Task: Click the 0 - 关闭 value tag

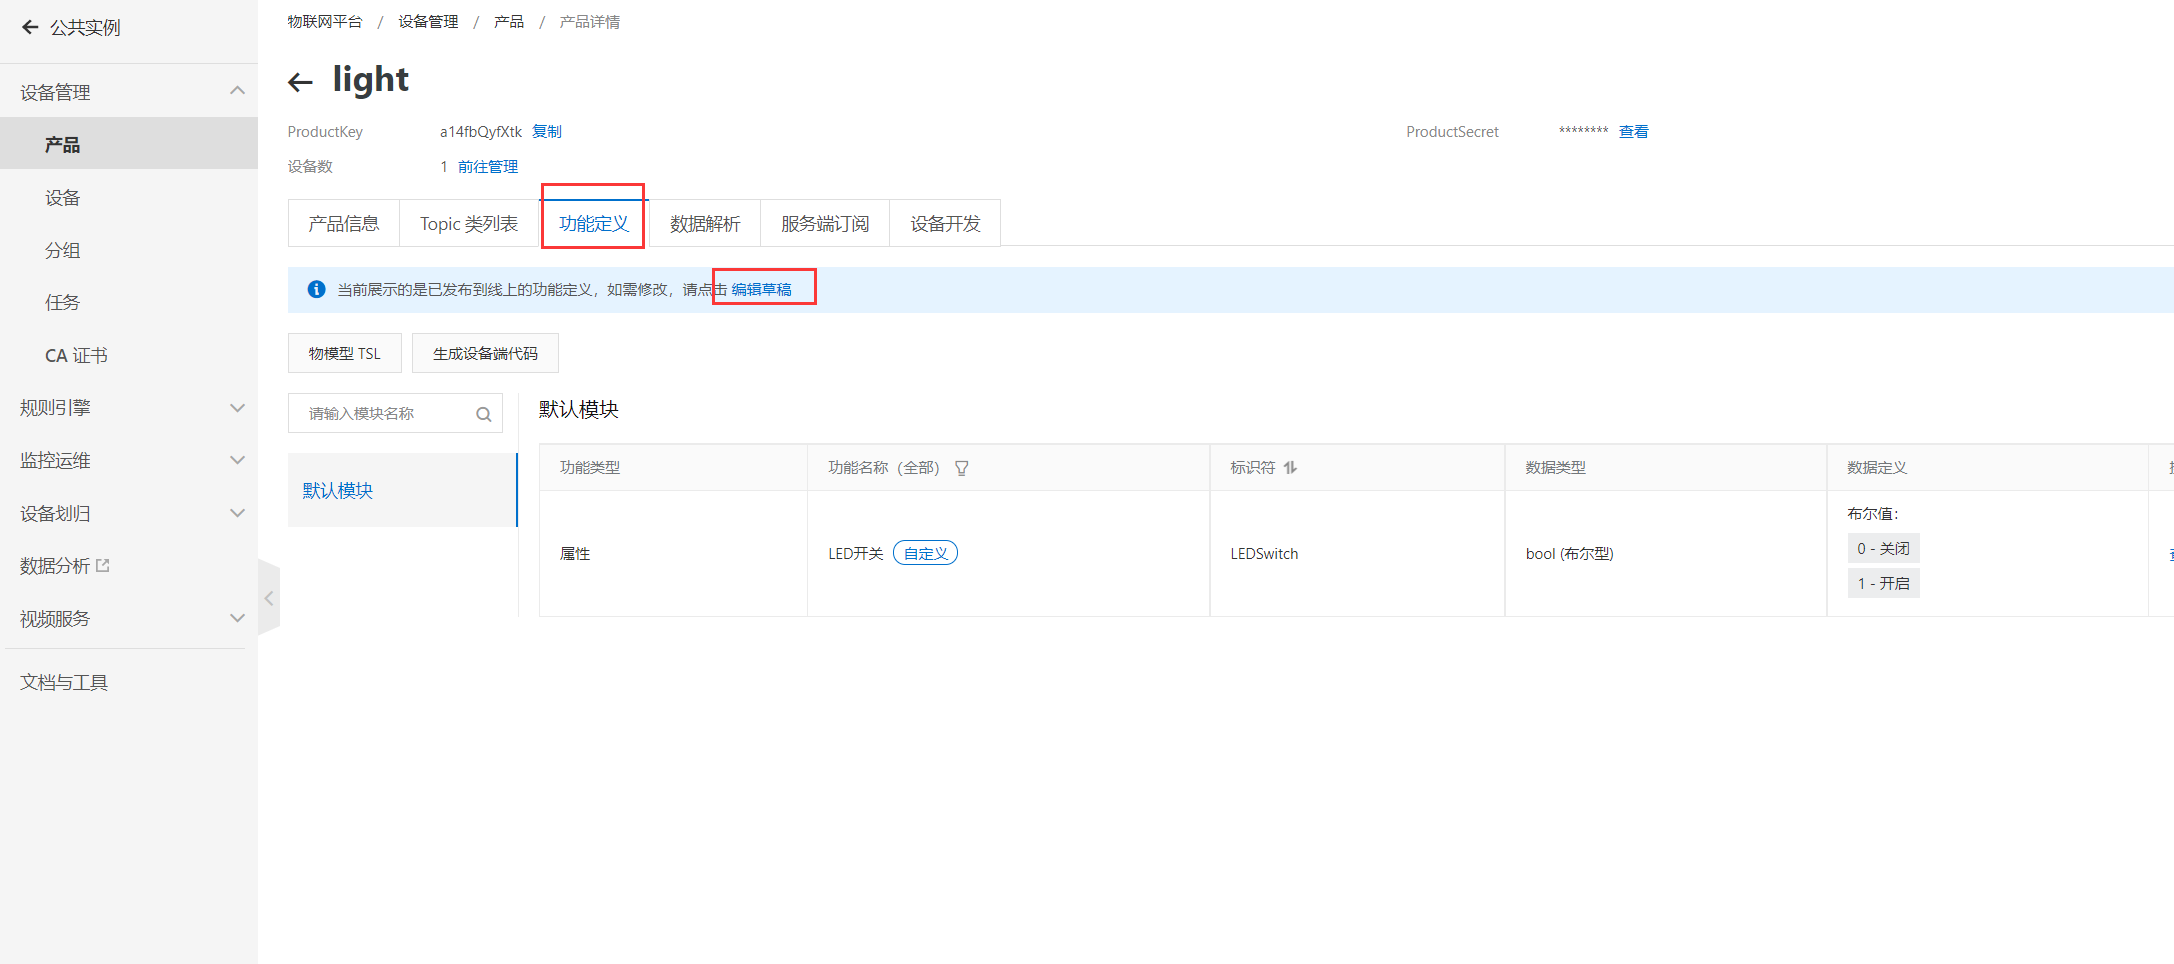Action: (1883, 548)
